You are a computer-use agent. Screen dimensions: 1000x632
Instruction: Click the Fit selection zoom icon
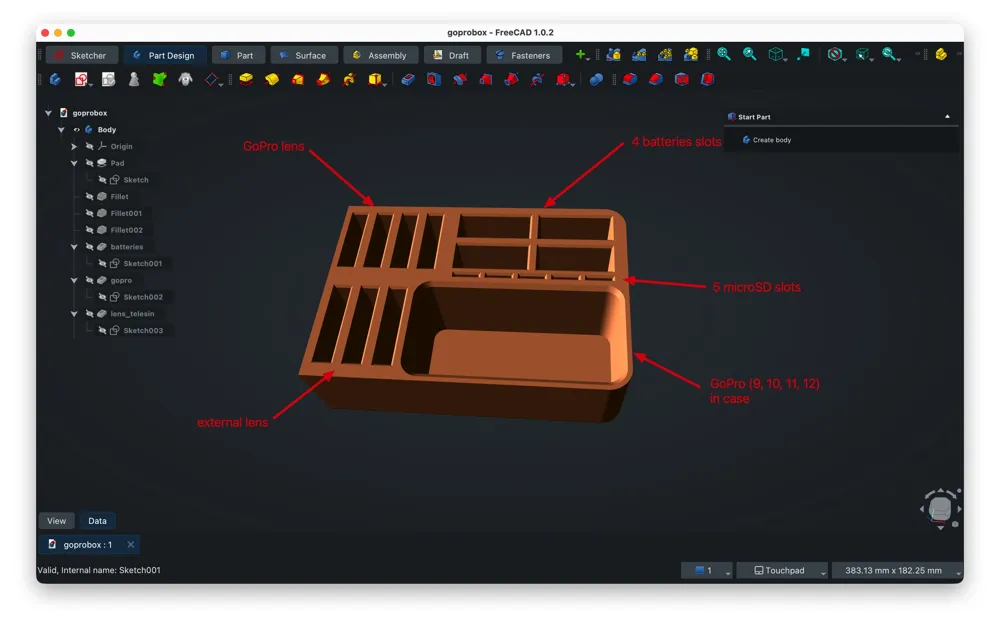pyautogui.click(x=750, y=54)
